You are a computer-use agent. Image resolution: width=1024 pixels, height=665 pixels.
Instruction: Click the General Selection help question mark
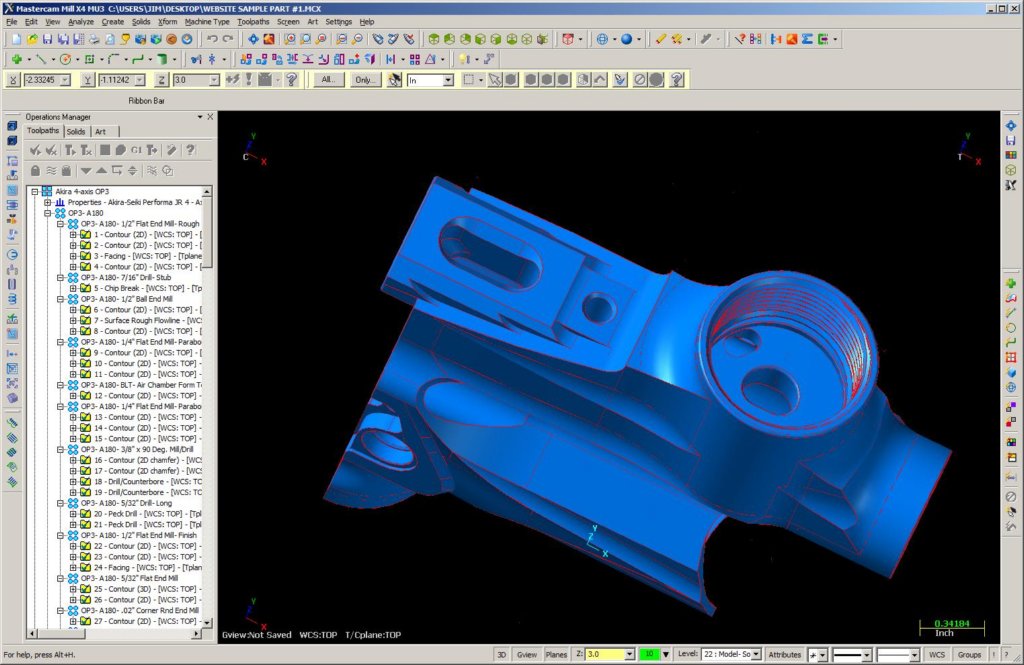coord(677,80)
